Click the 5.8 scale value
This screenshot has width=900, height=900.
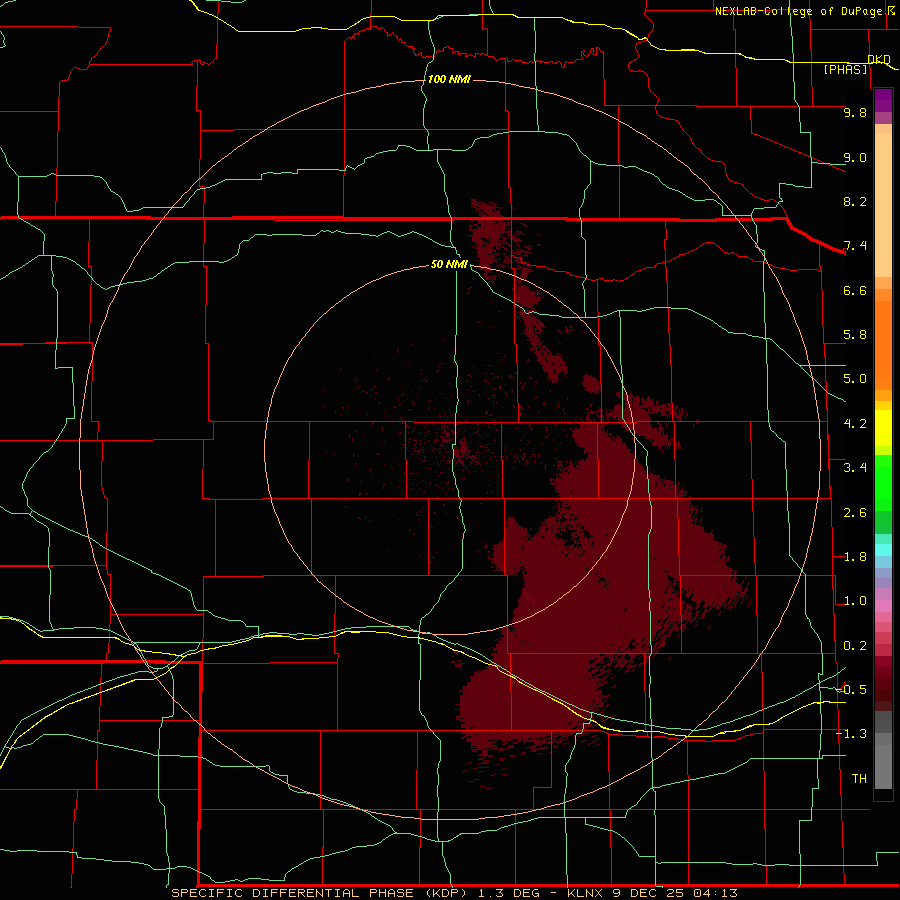click(x=855, y=335)
